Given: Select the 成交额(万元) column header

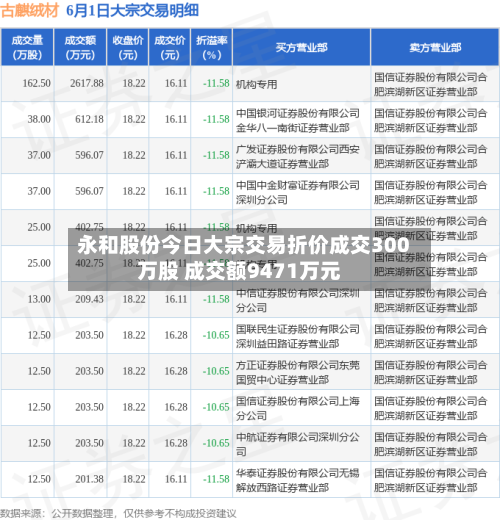Looking at the screenshot, I should click(80, 47).
